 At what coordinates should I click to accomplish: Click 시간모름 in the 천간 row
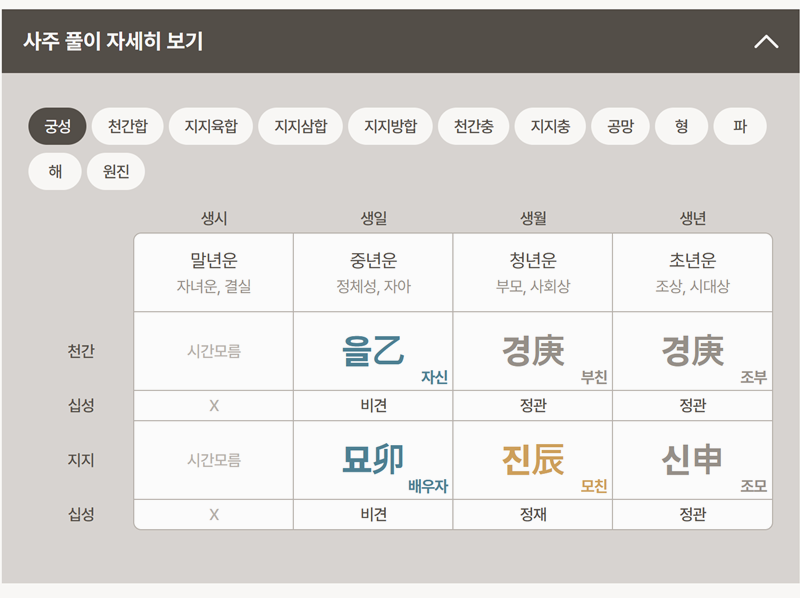(x=214, y=351)
